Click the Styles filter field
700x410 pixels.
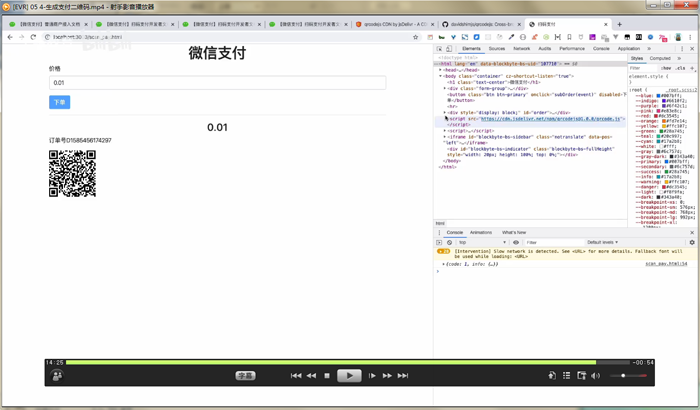(643, 68)
